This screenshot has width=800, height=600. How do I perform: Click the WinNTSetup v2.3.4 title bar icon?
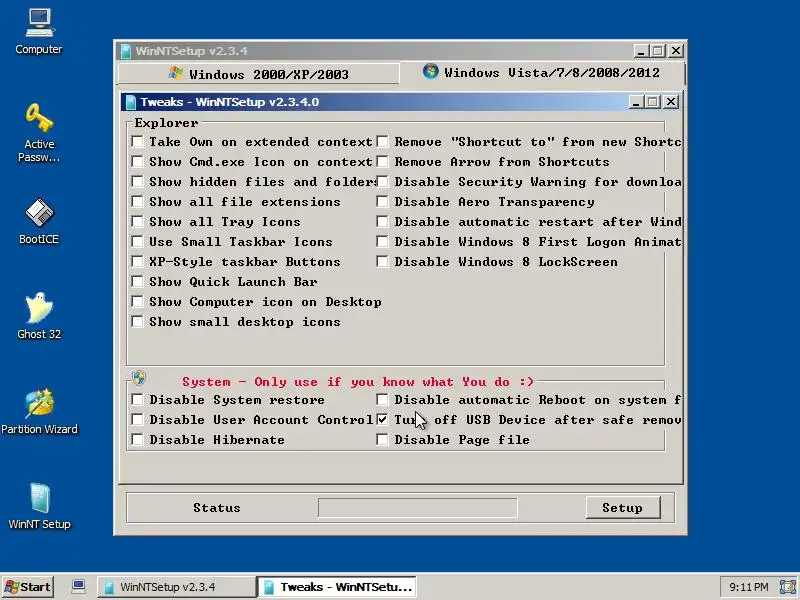point(126,51)
